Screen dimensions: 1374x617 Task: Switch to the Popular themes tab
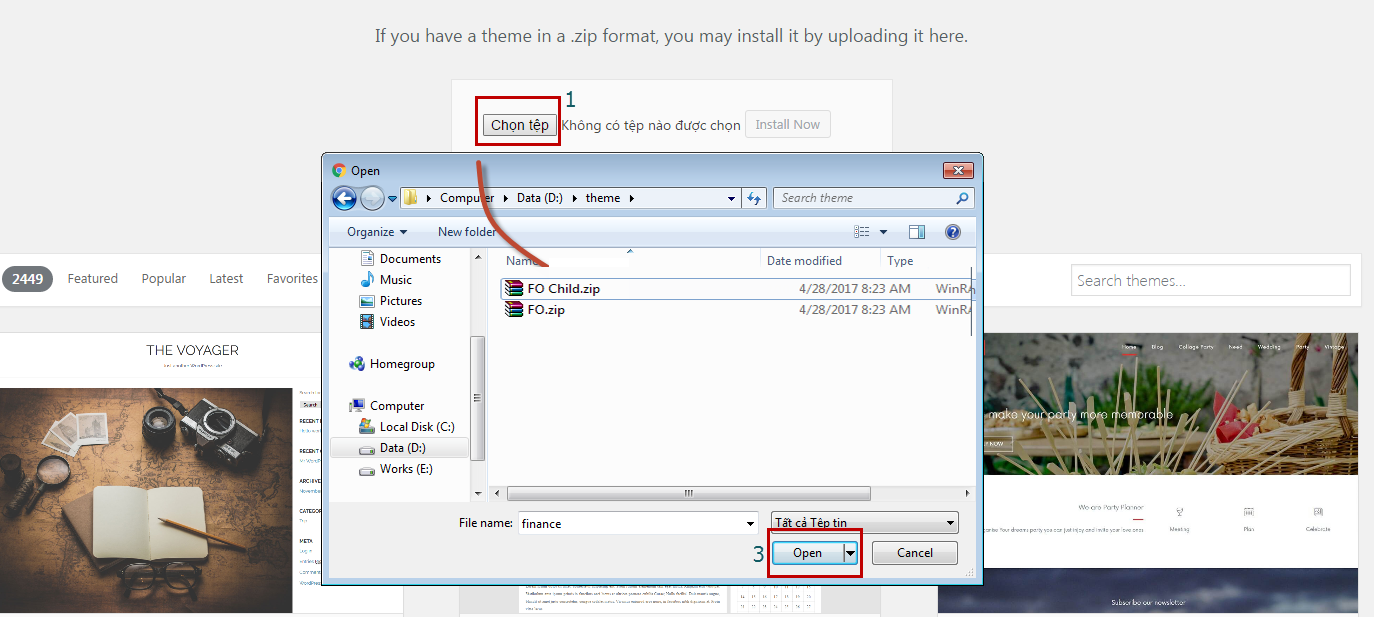(163, 279)
